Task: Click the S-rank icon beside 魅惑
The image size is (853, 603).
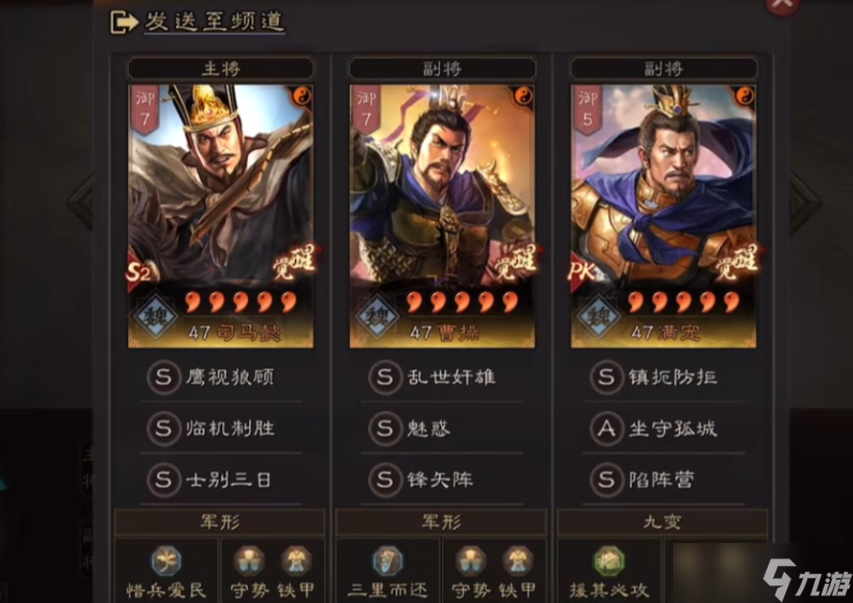Action: click(385, 428)
